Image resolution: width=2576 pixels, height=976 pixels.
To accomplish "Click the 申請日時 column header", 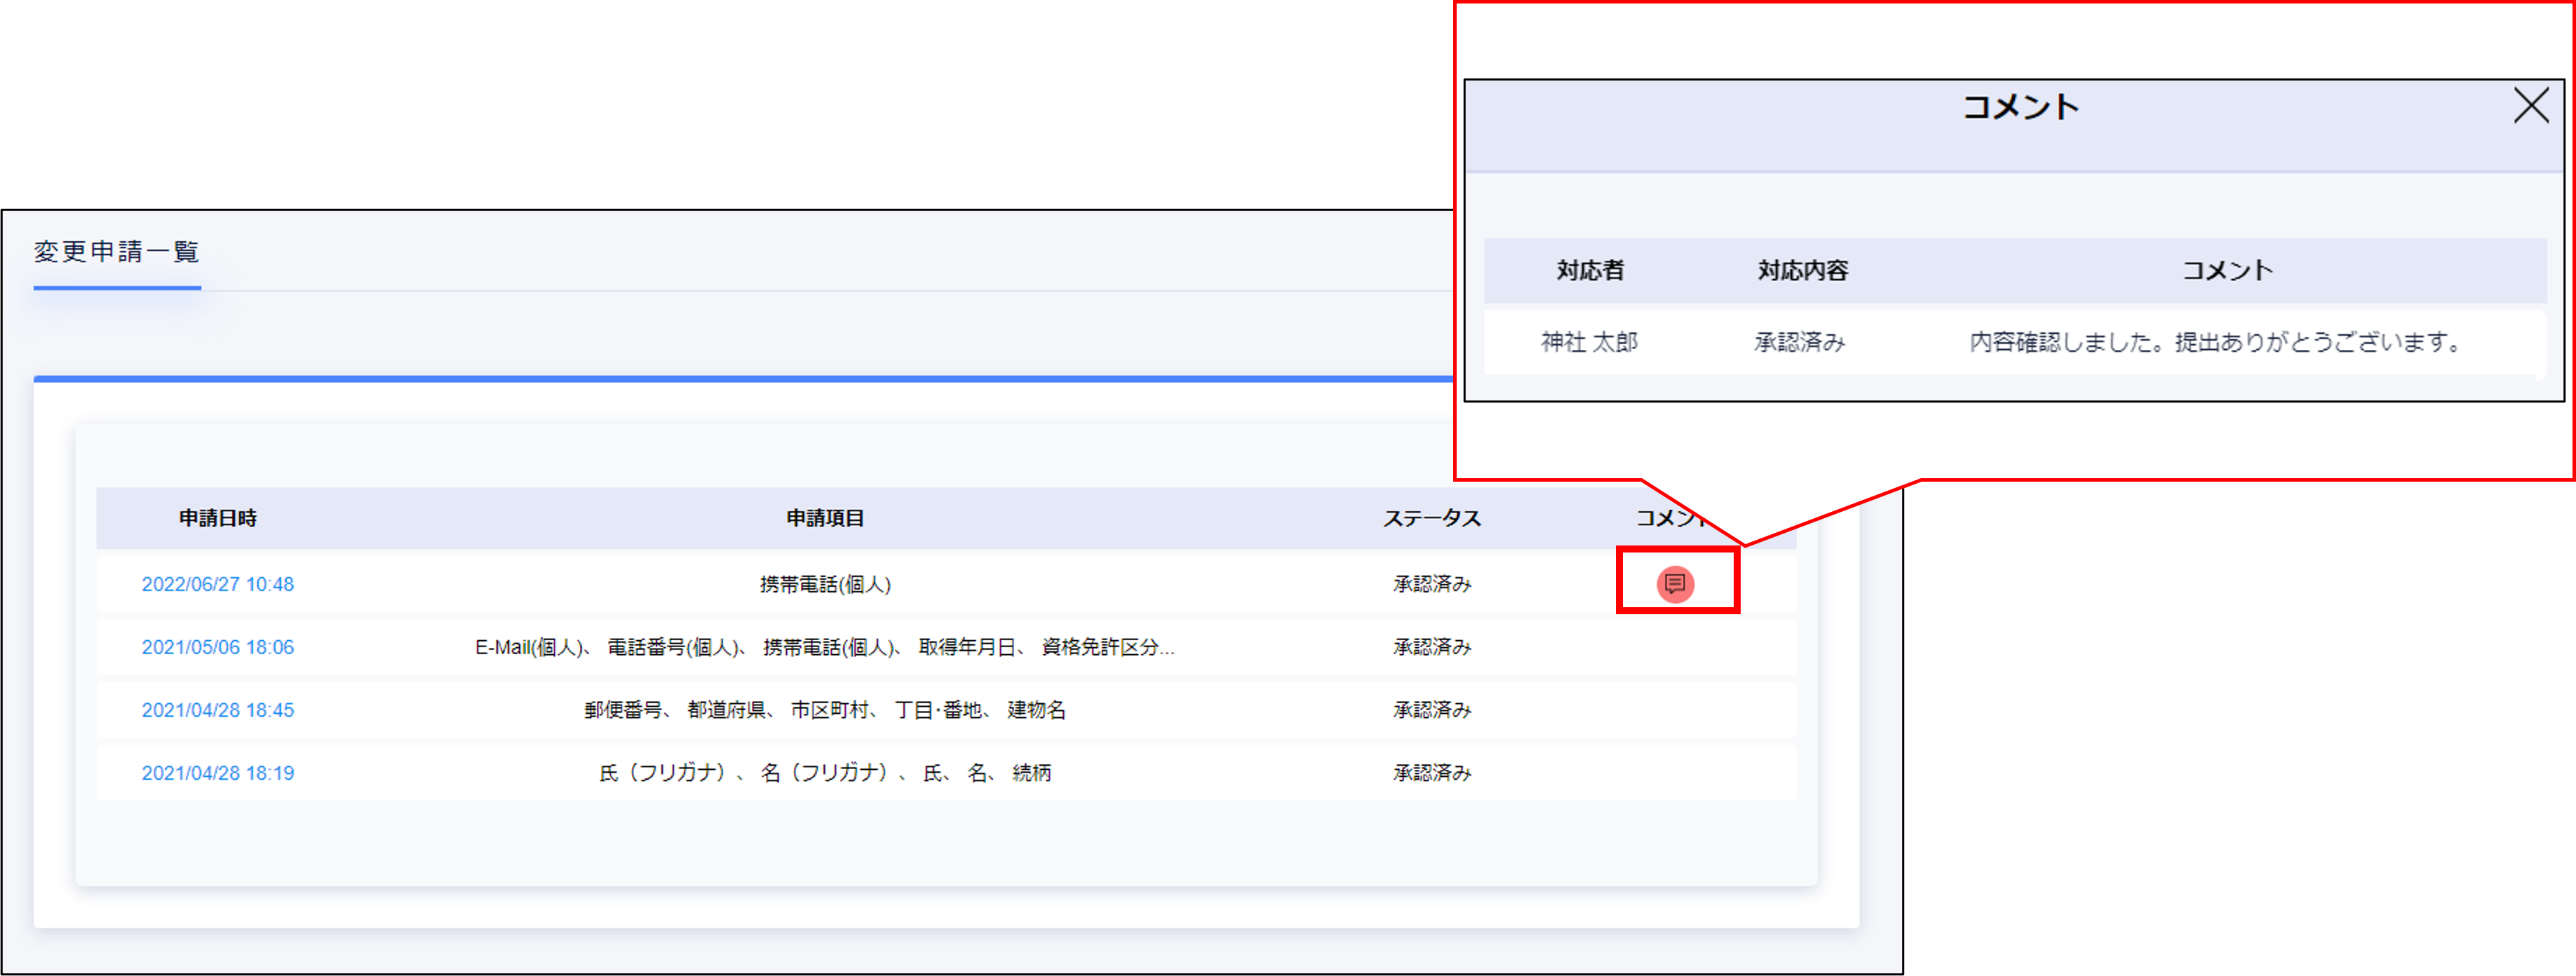I will [218, 518].
